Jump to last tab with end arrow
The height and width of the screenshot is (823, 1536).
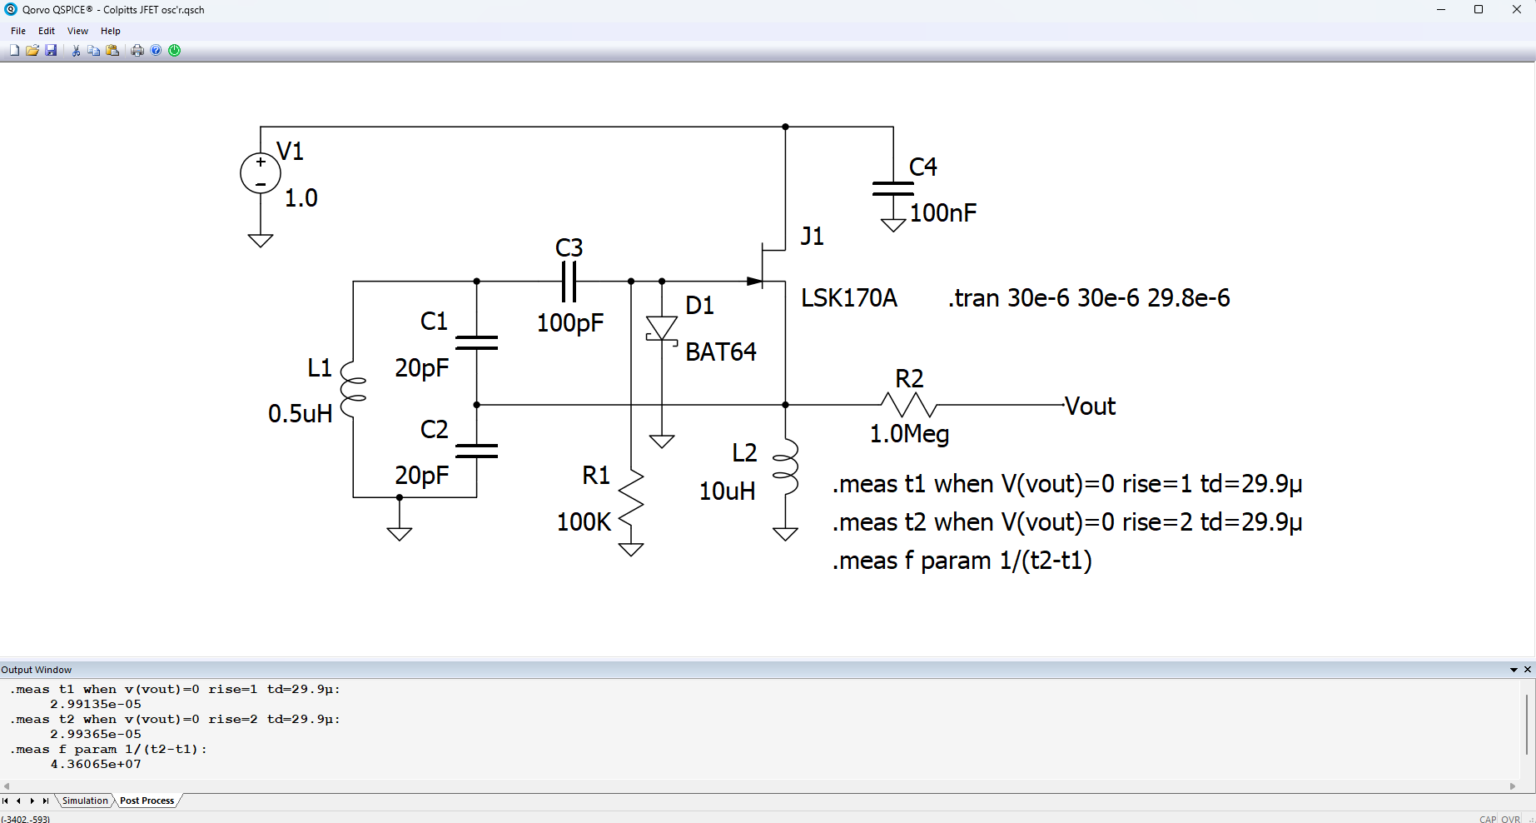(45, 800)
